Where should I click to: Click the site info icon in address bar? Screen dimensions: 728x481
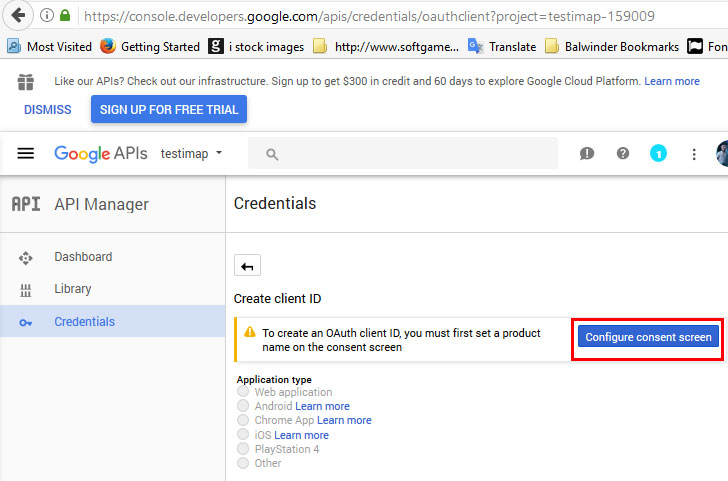[47, 16]
